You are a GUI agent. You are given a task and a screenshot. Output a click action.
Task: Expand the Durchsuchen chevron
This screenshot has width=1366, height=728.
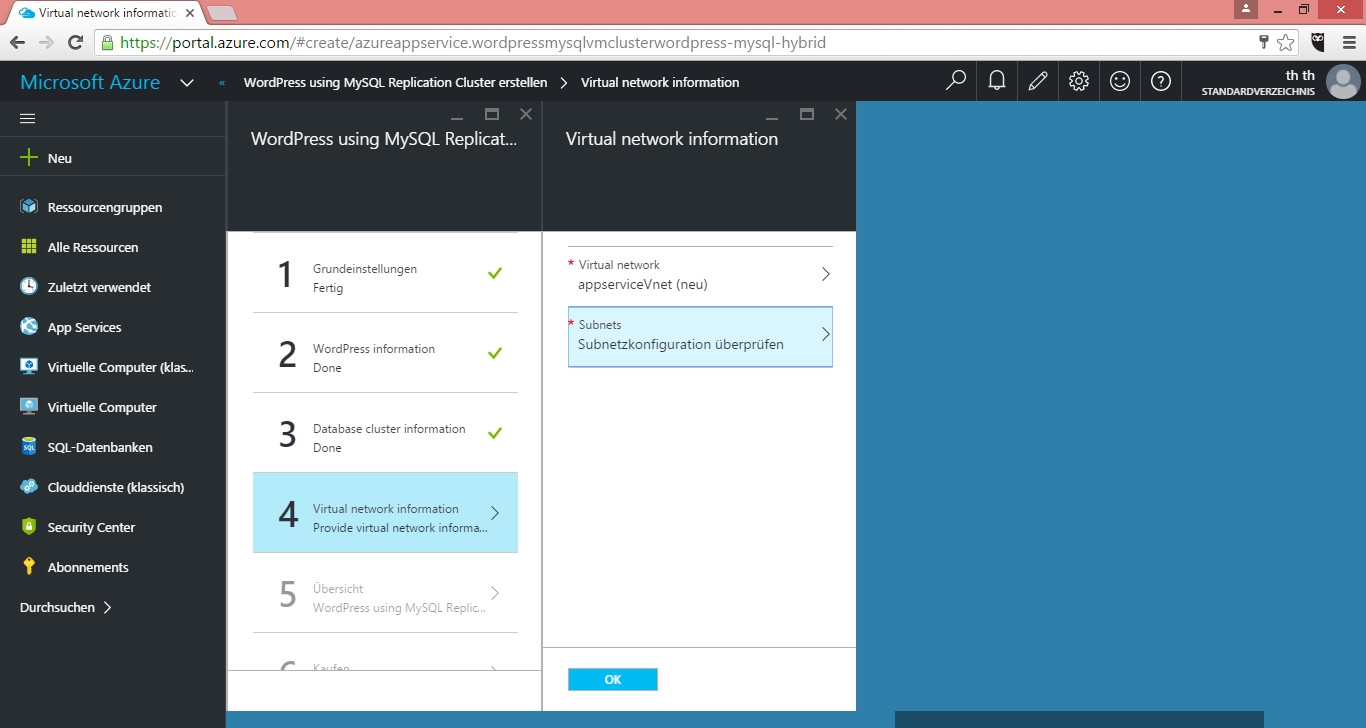pos(107,607)
